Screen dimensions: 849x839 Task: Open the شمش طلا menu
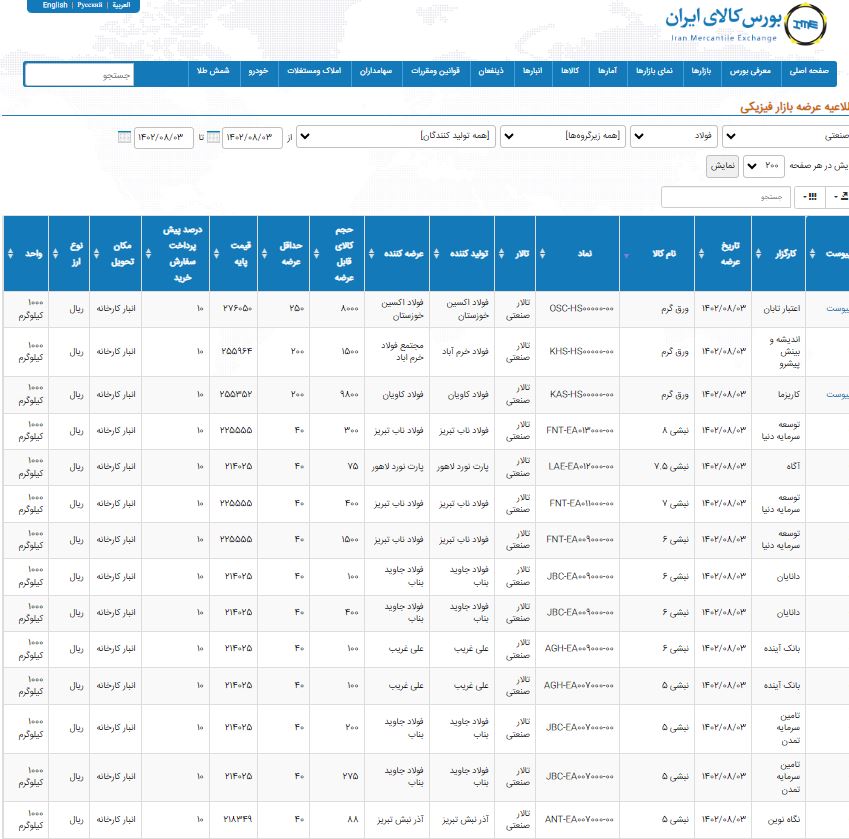[213, 71]
